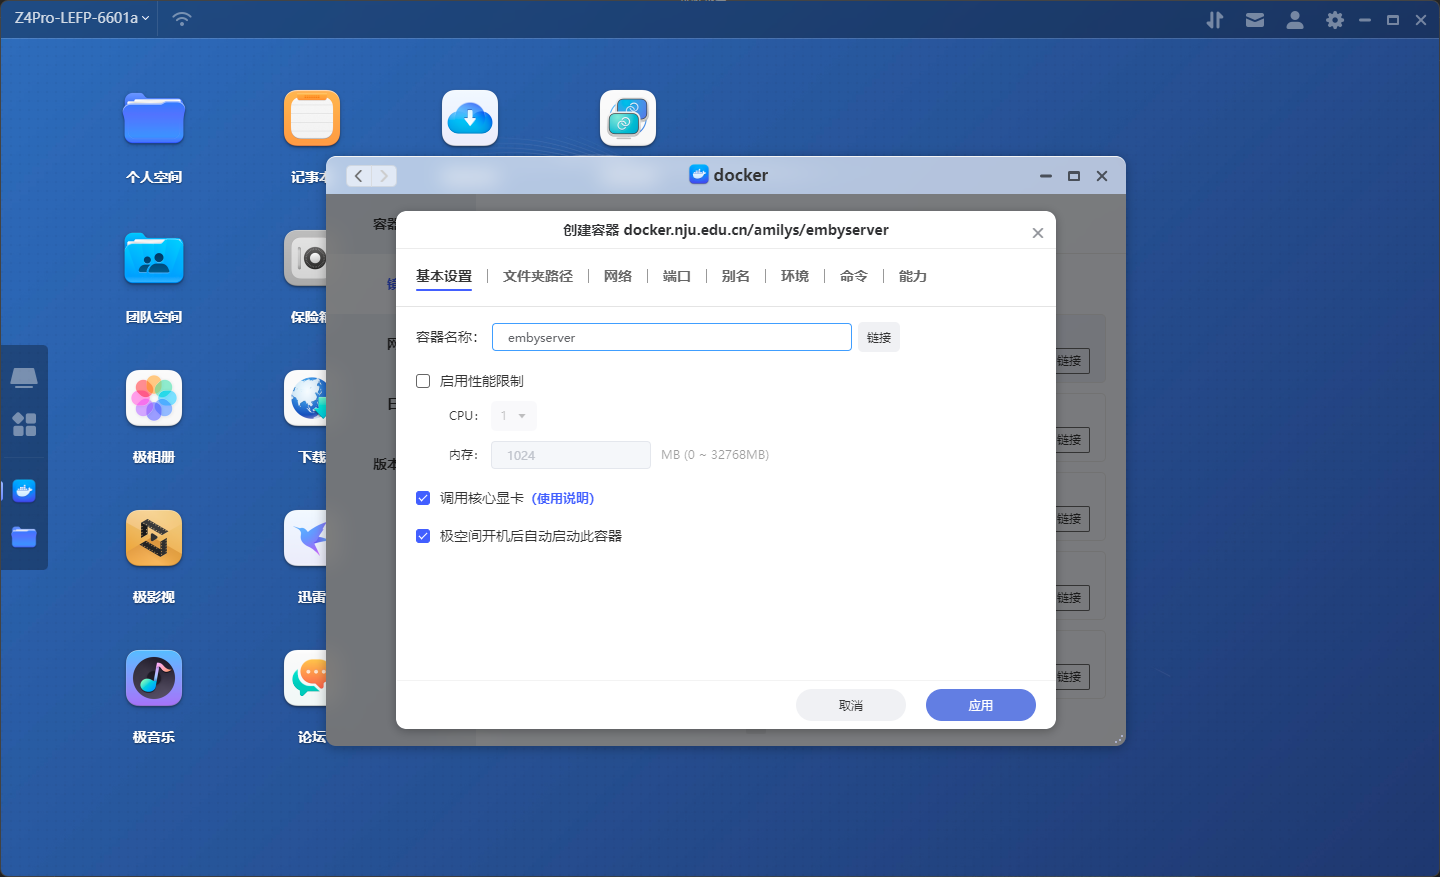Click the Docker icon in left sidebar
The height and width of the screenshot is (877, 1440).
coord(24,490)
